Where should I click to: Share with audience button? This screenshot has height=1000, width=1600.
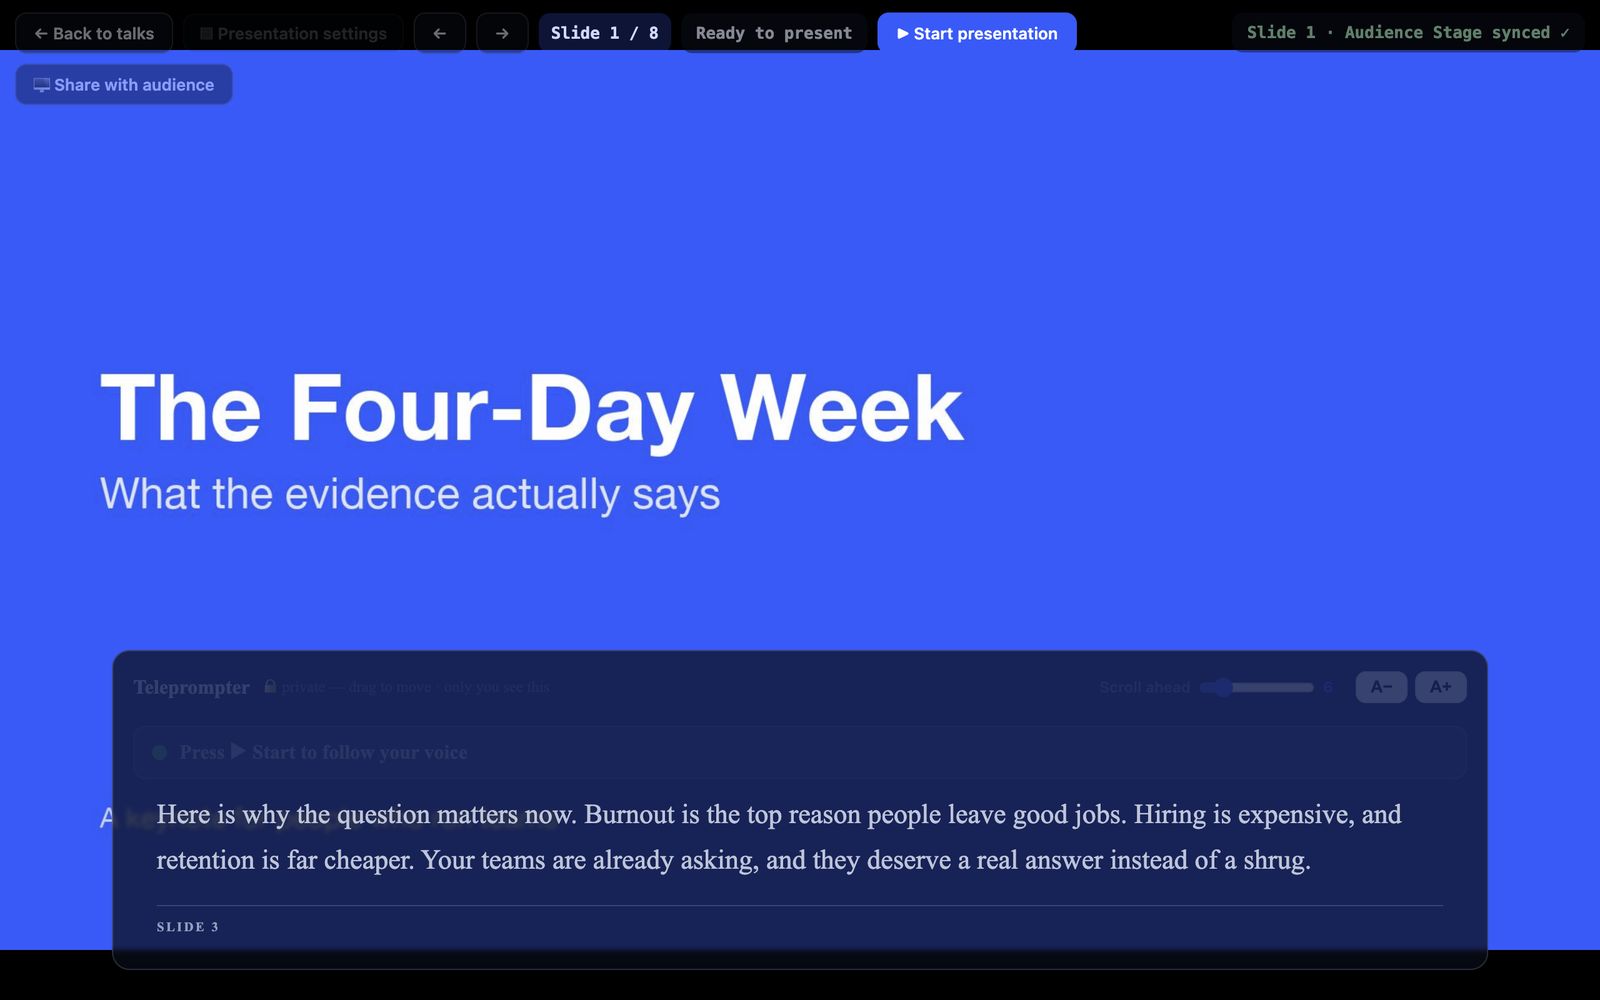(x=124, y=85)
